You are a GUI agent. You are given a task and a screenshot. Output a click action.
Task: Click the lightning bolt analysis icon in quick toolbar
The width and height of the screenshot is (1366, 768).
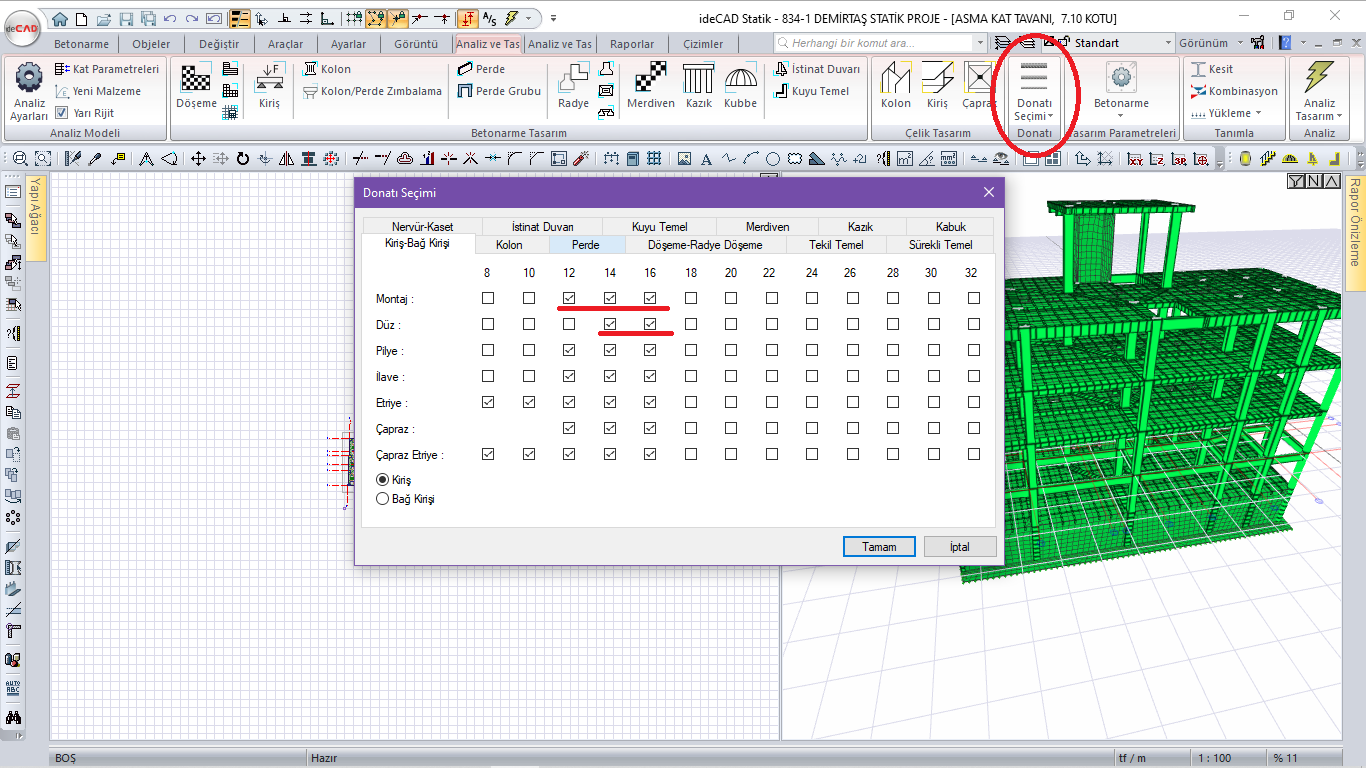(512, 18)
